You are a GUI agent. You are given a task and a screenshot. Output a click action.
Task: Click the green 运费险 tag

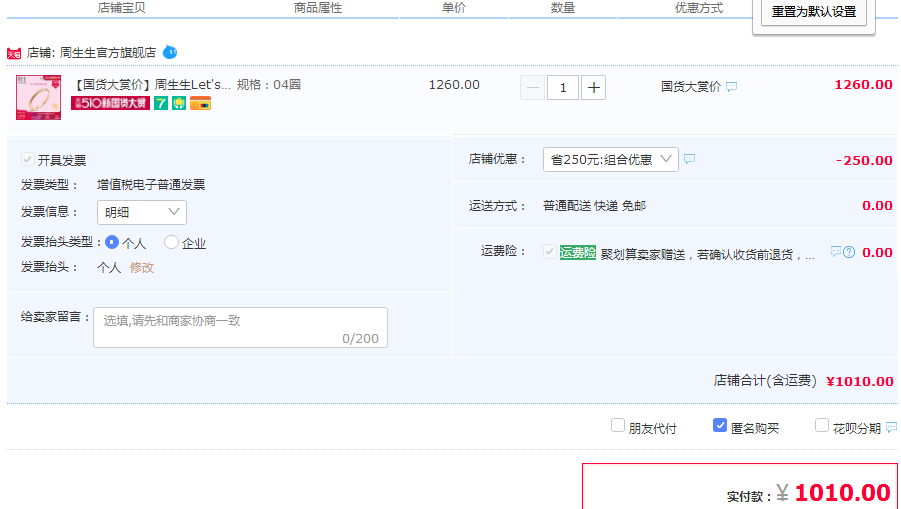pos(577,252)
